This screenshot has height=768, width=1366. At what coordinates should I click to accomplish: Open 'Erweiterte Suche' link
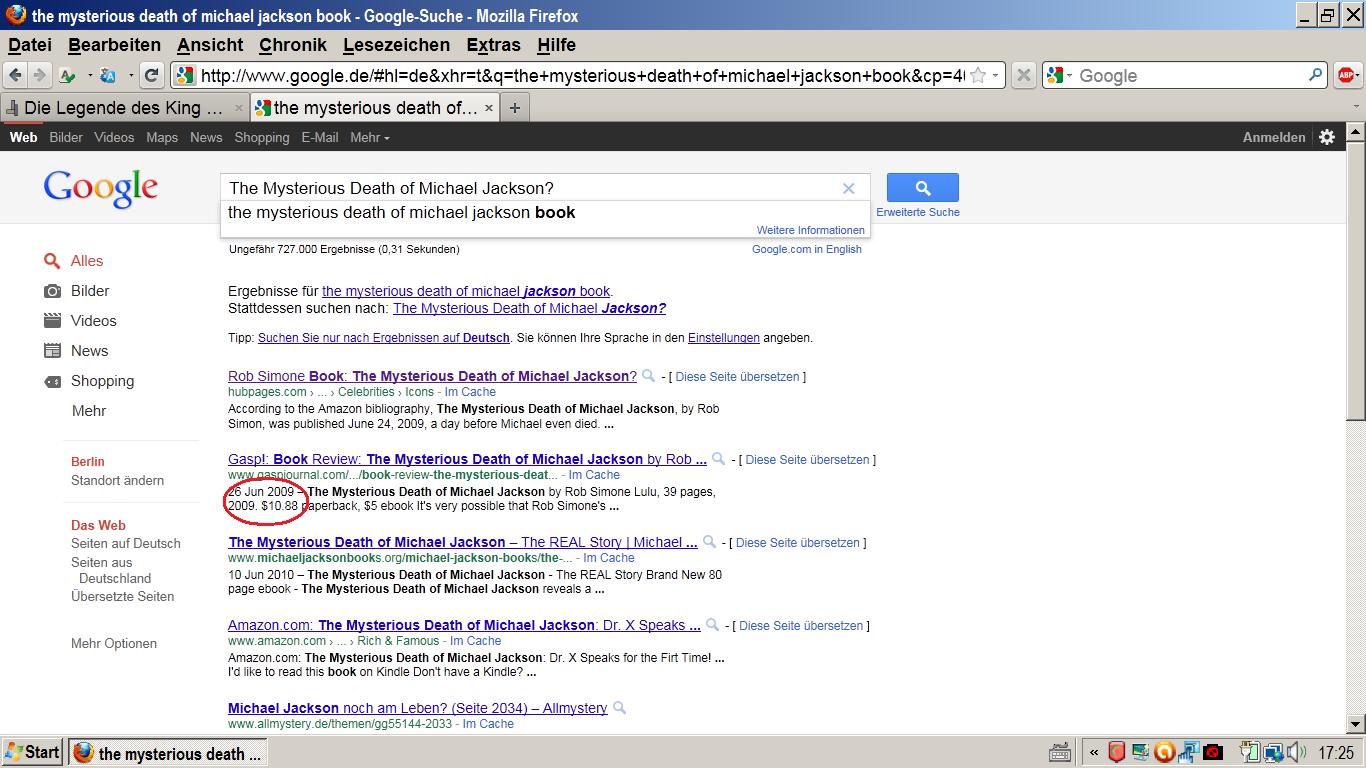tap(918, 212)
